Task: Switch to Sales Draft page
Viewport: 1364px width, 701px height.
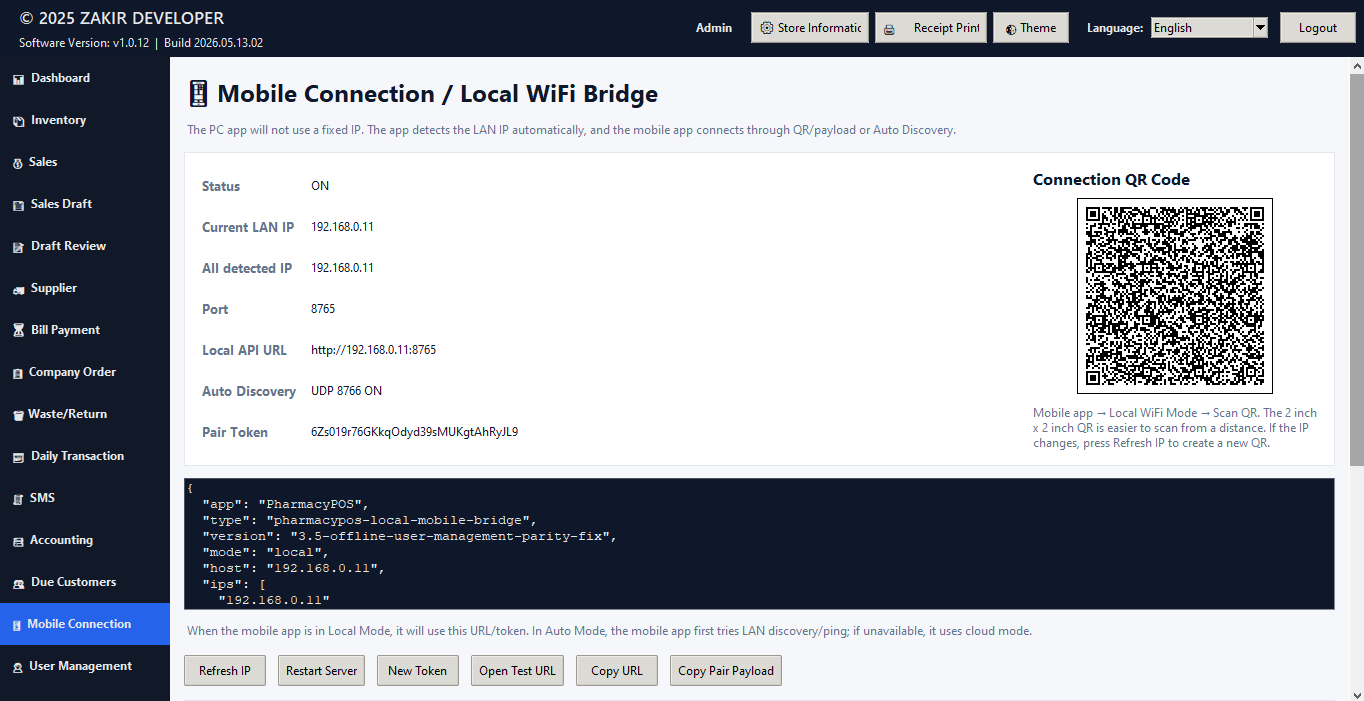Action: pyautogui.click(x=85, y=204)
